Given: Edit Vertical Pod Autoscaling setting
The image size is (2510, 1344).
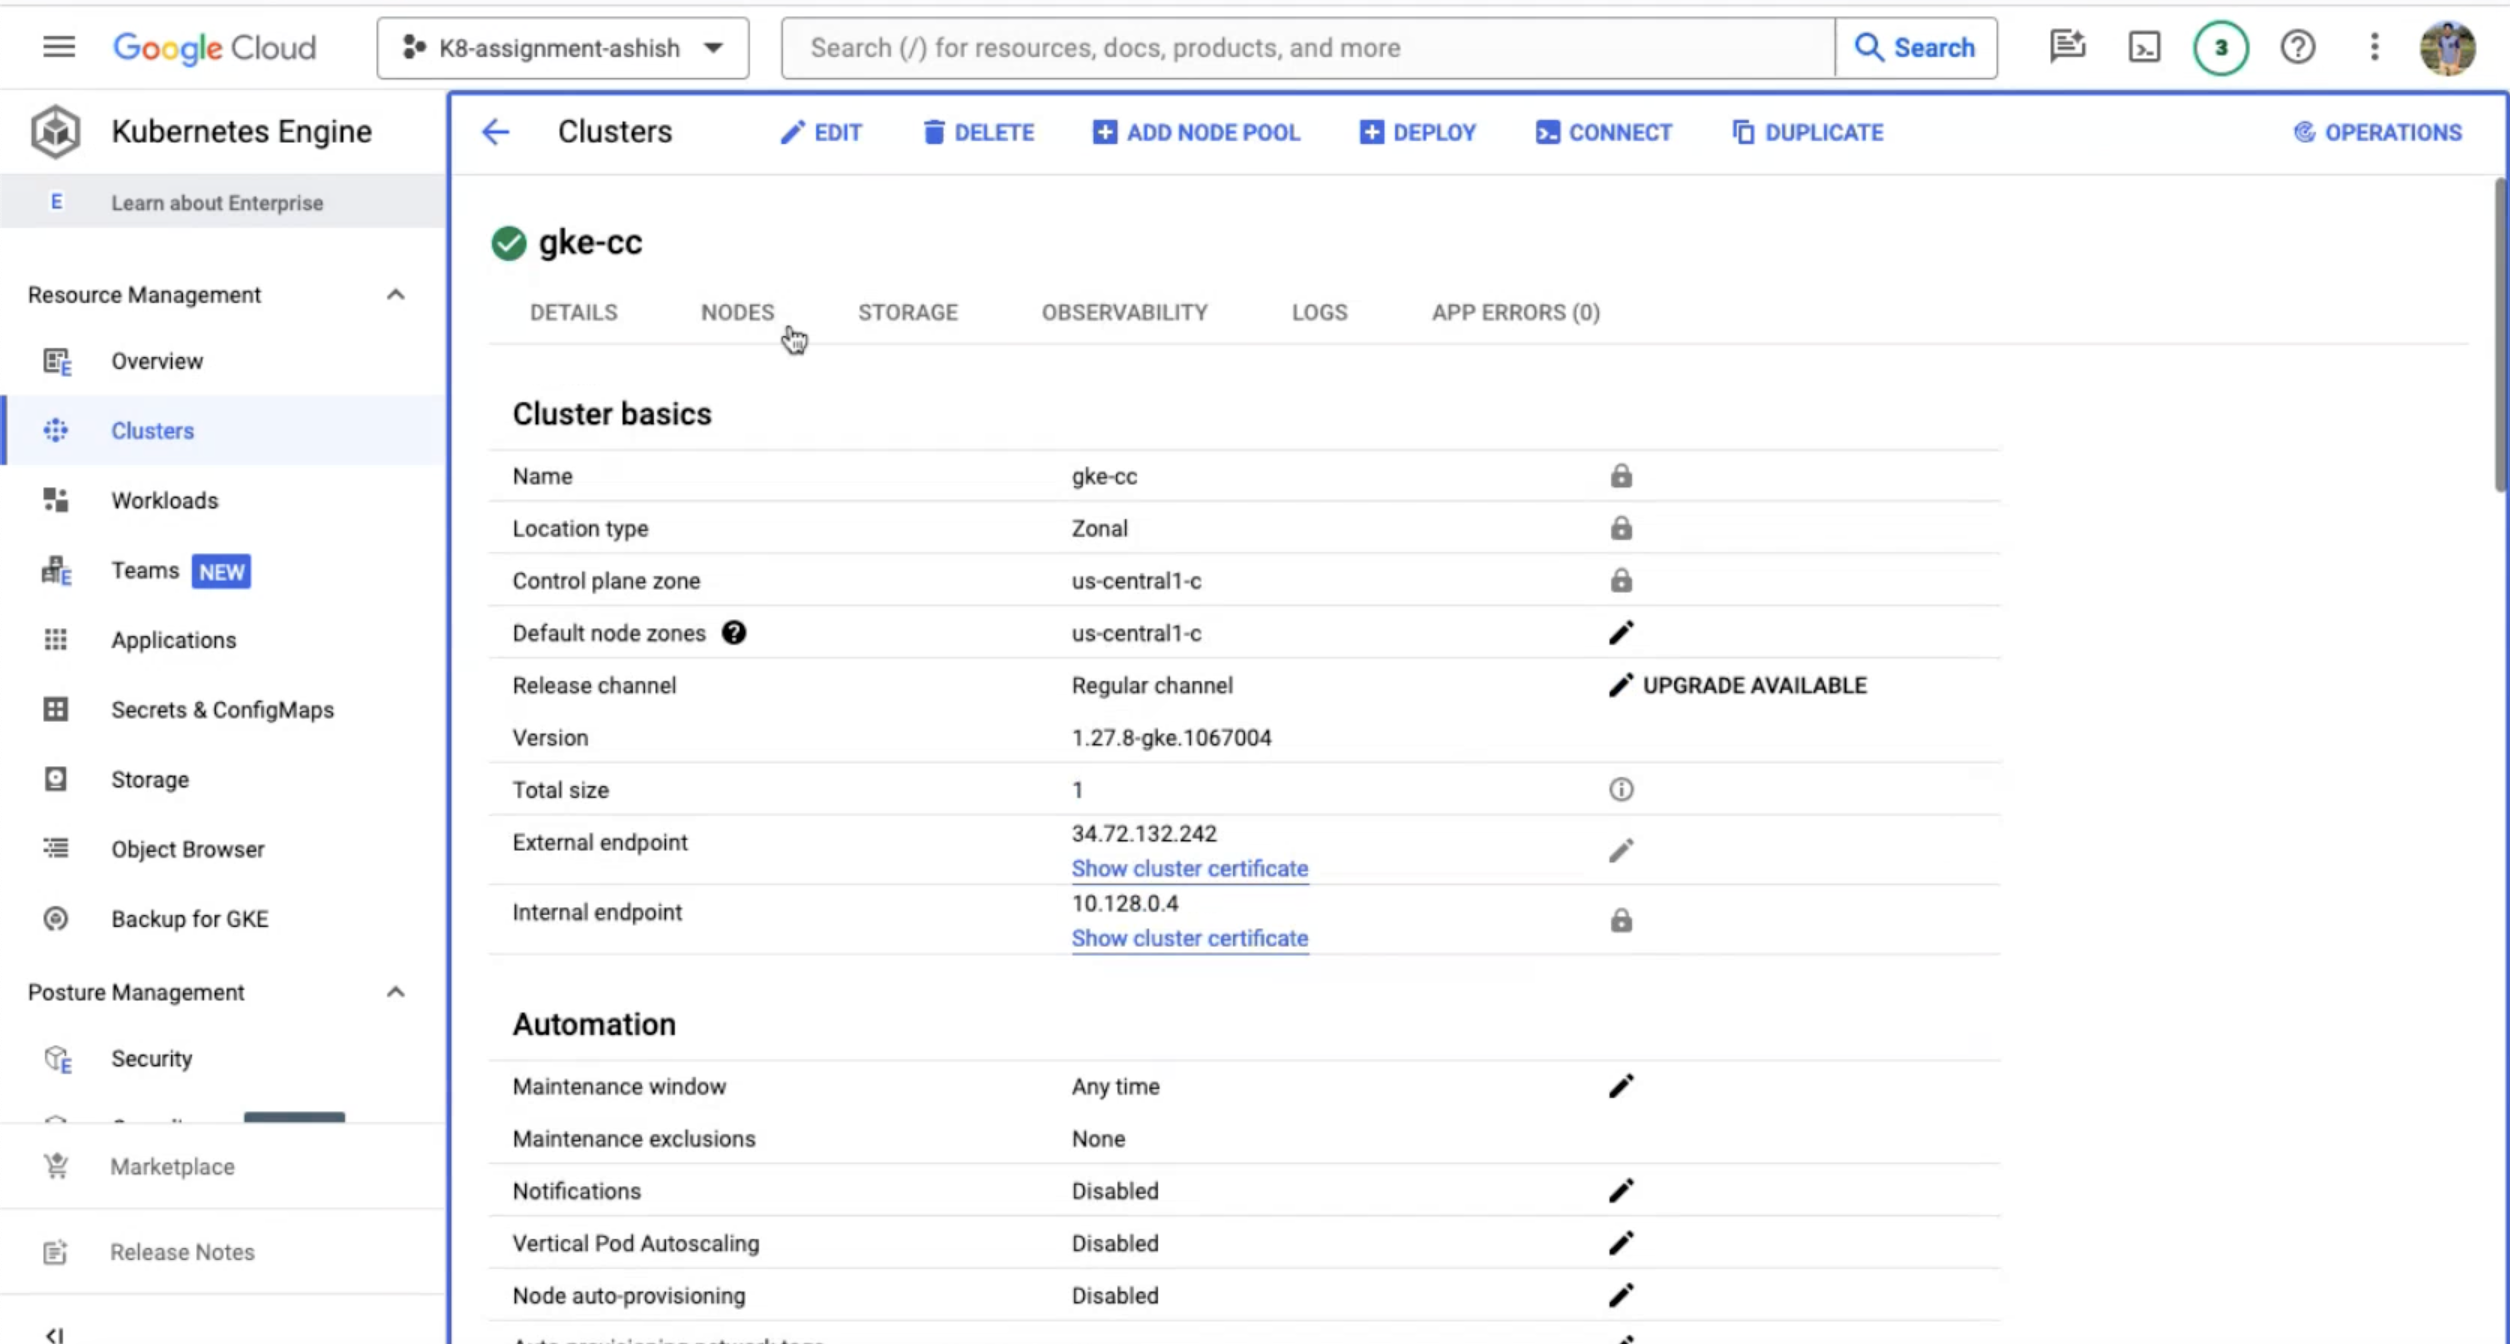Looking at the screenshot, I should click(1620, 1243).
